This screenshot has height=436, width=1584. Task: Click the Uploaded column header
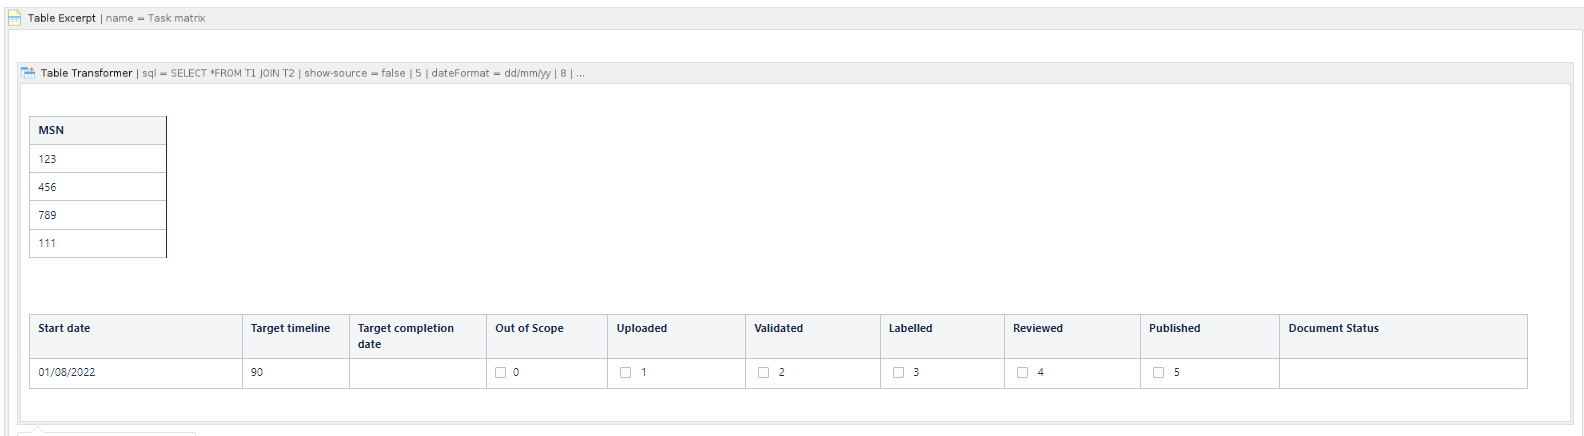click(677, 337)
